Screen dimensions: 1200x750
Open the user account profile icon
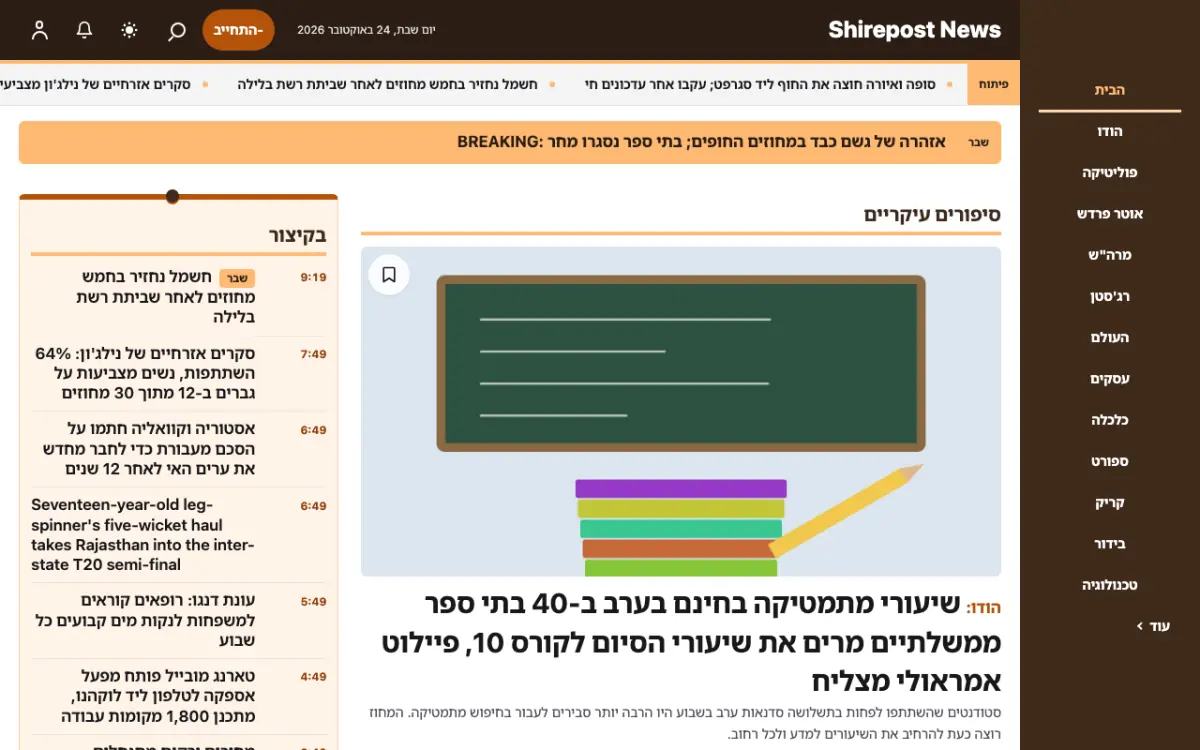click(40, 30)
